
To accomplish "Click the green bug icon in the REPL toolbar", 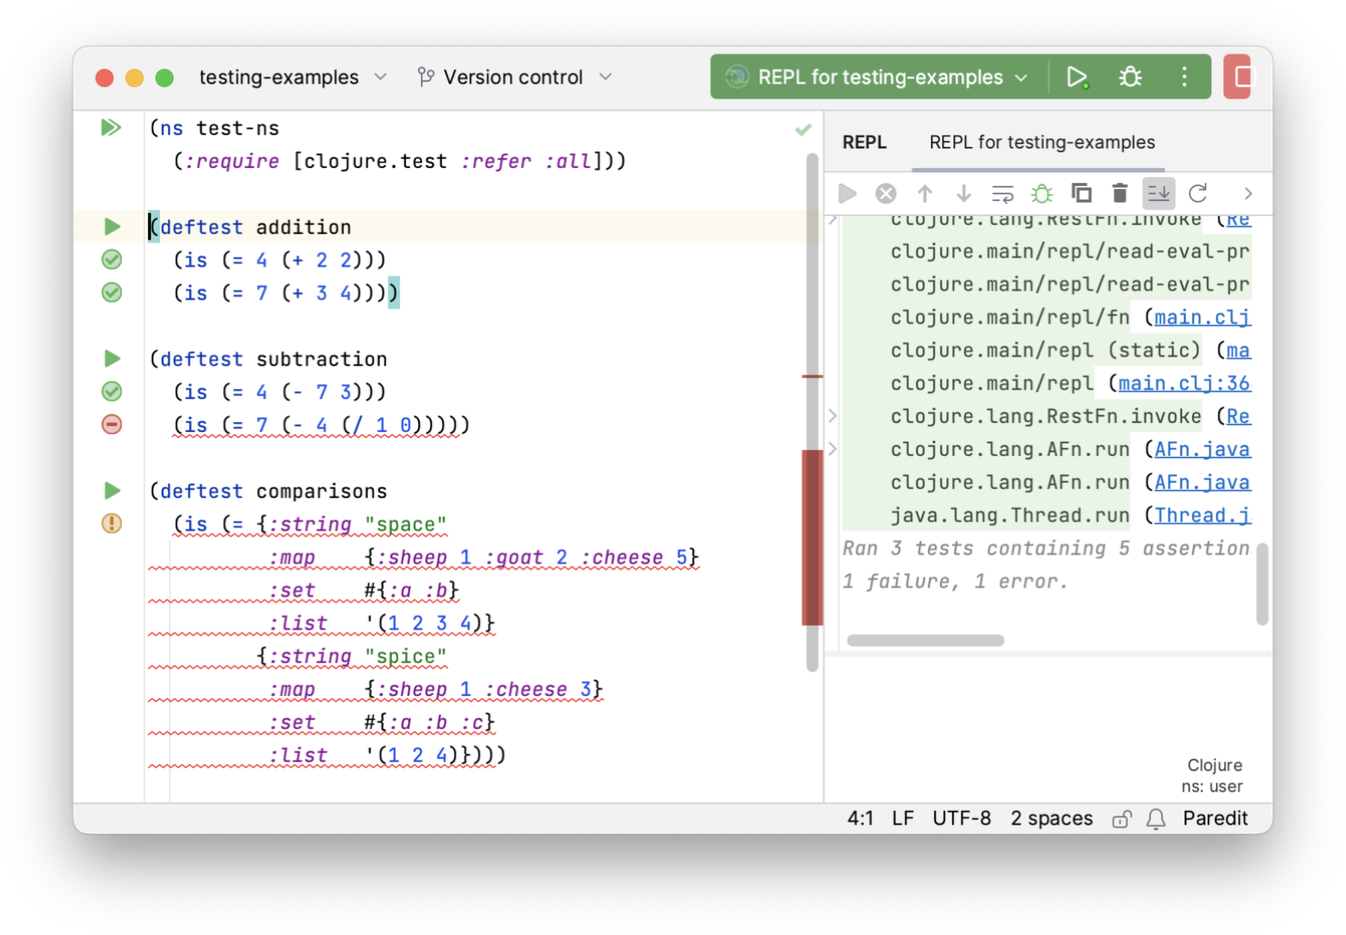I will click(x=1042, y=193).
